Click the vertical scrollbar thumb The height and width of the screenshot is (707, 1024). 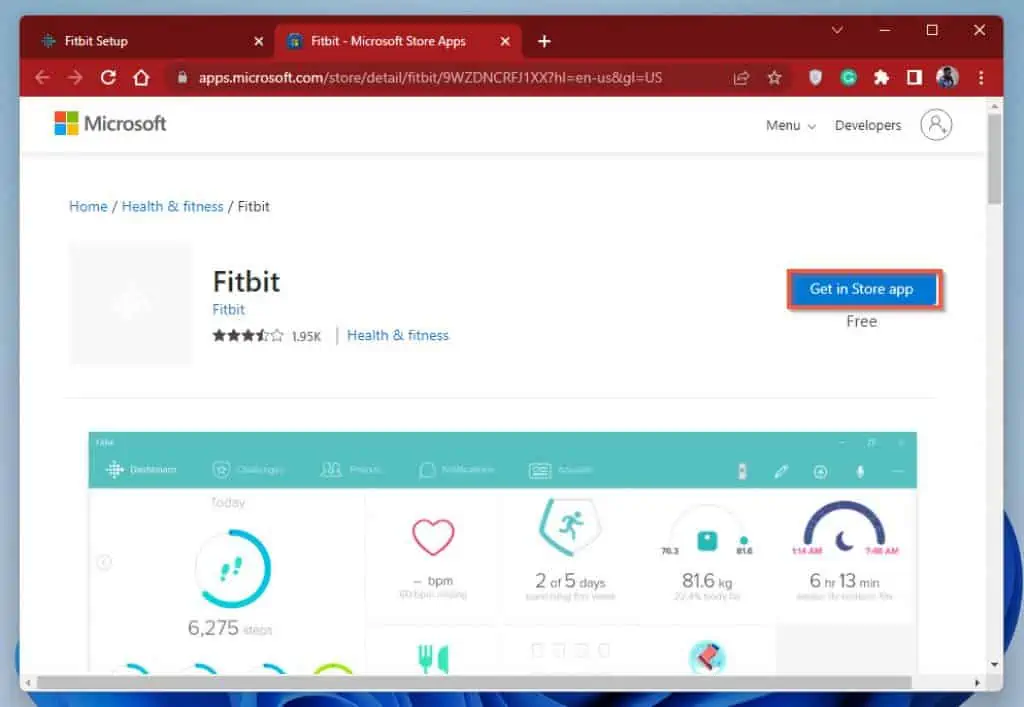tap(994, 159)
